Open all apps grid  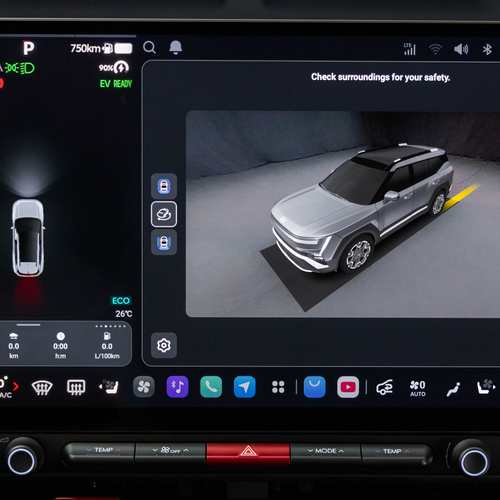point(278,387)
